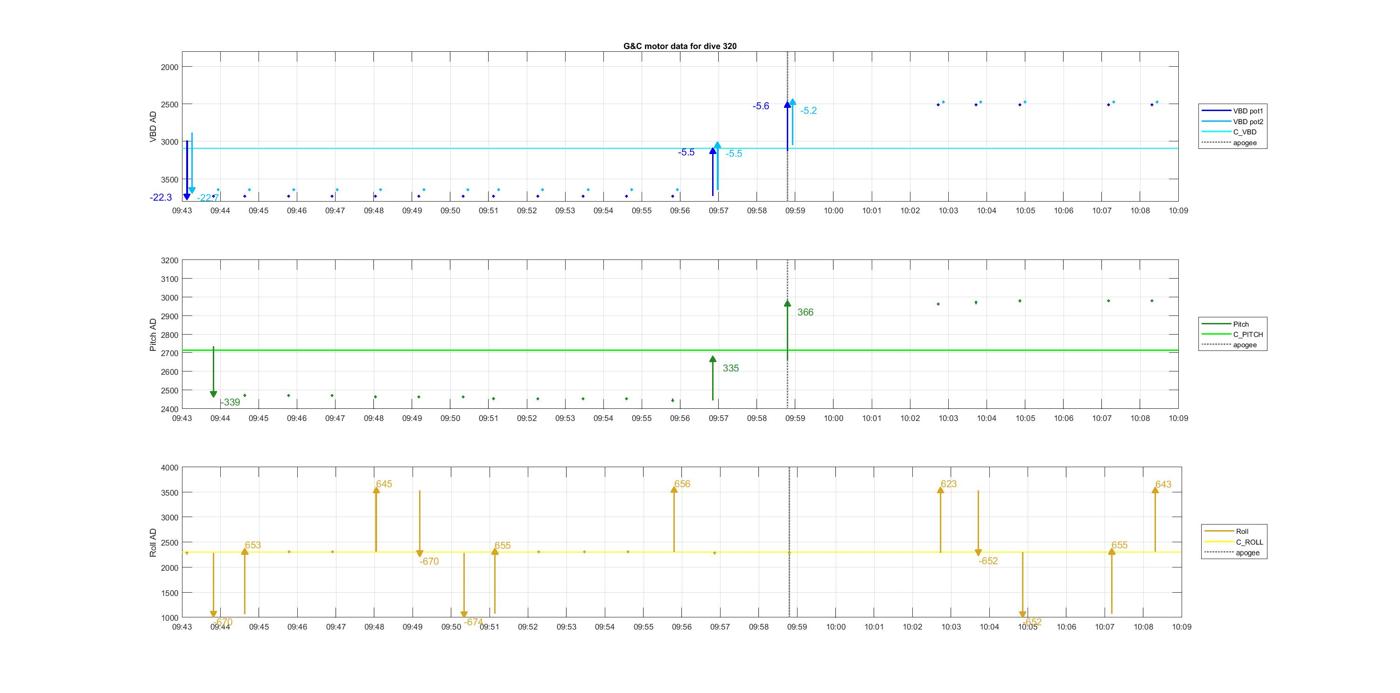This screenshot has height=693, width=1400.
Task: Click the '10:00' tick under Pitch plot
Action: point(833,419)
